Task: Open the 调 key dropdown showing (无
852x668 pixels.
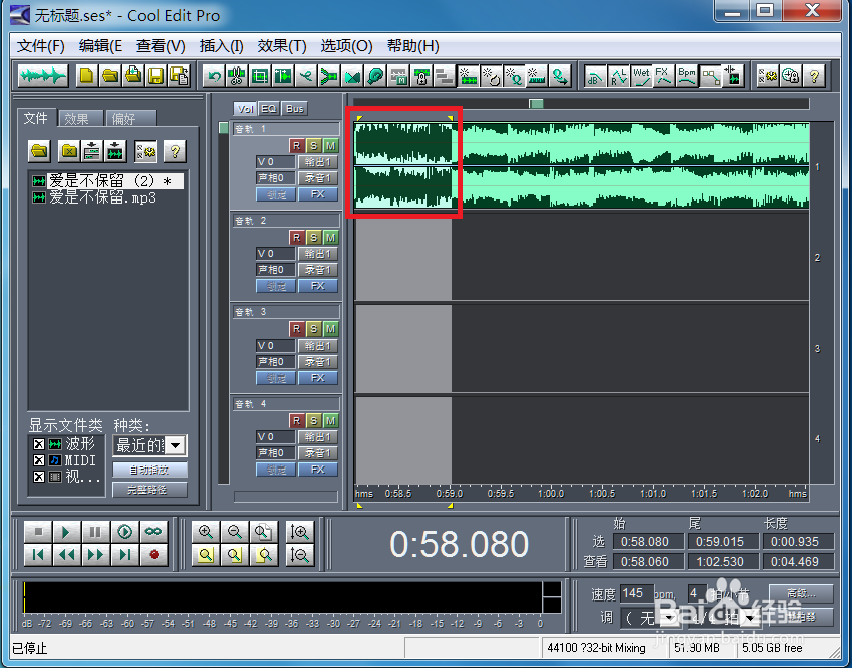Action: (668, 618)
